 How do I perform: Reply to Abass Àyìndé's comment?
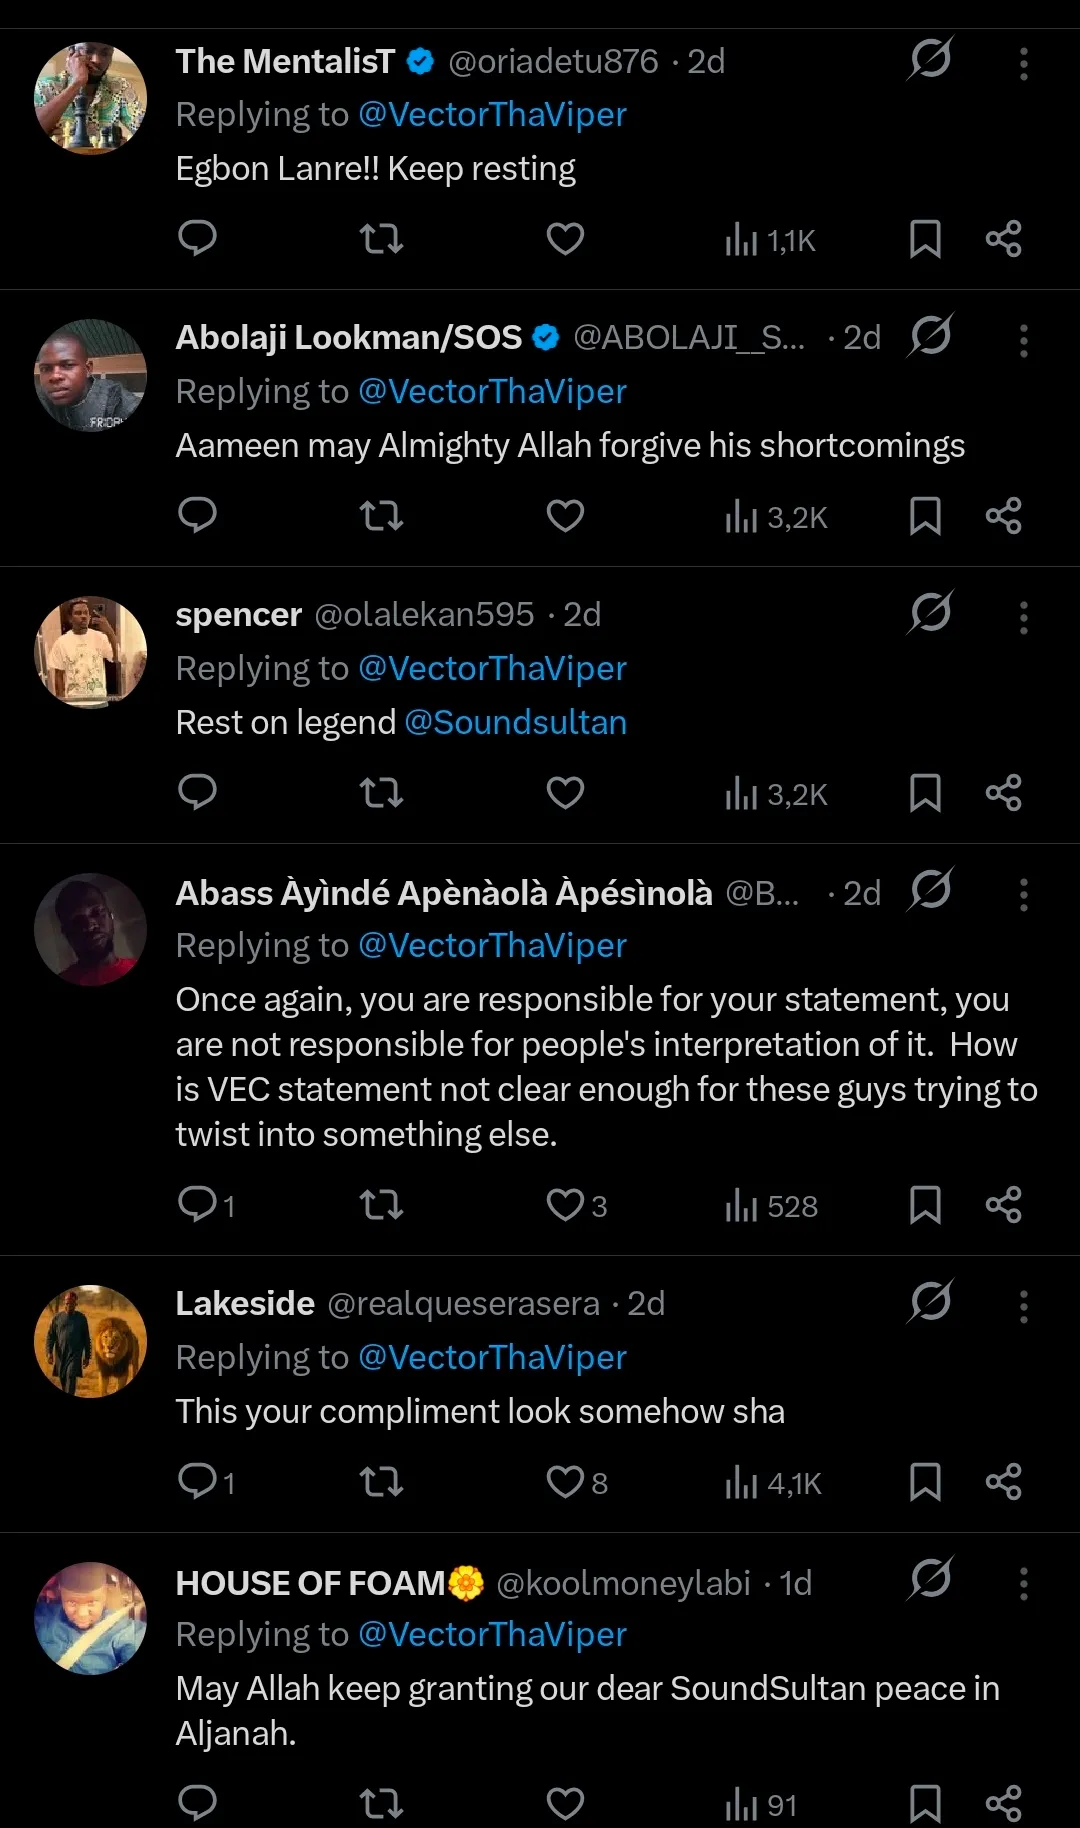coord(197,1205)
